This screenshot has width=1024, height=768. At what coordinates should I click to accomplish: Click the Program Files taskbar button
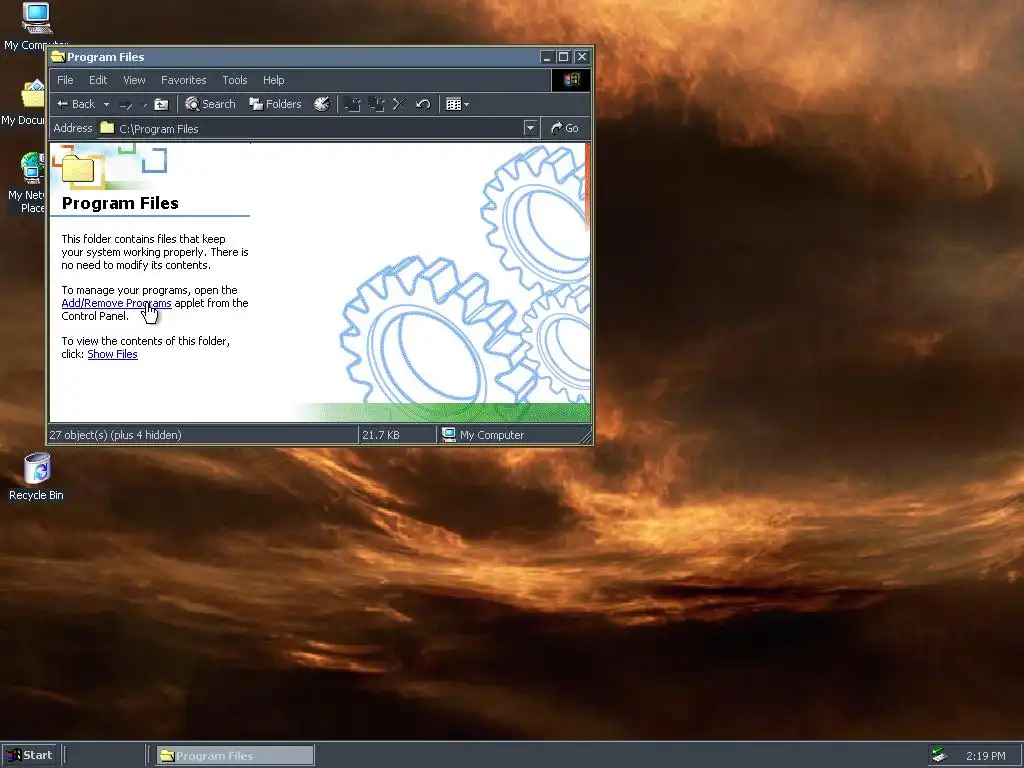pyautogui.click(x=235, y=756)
